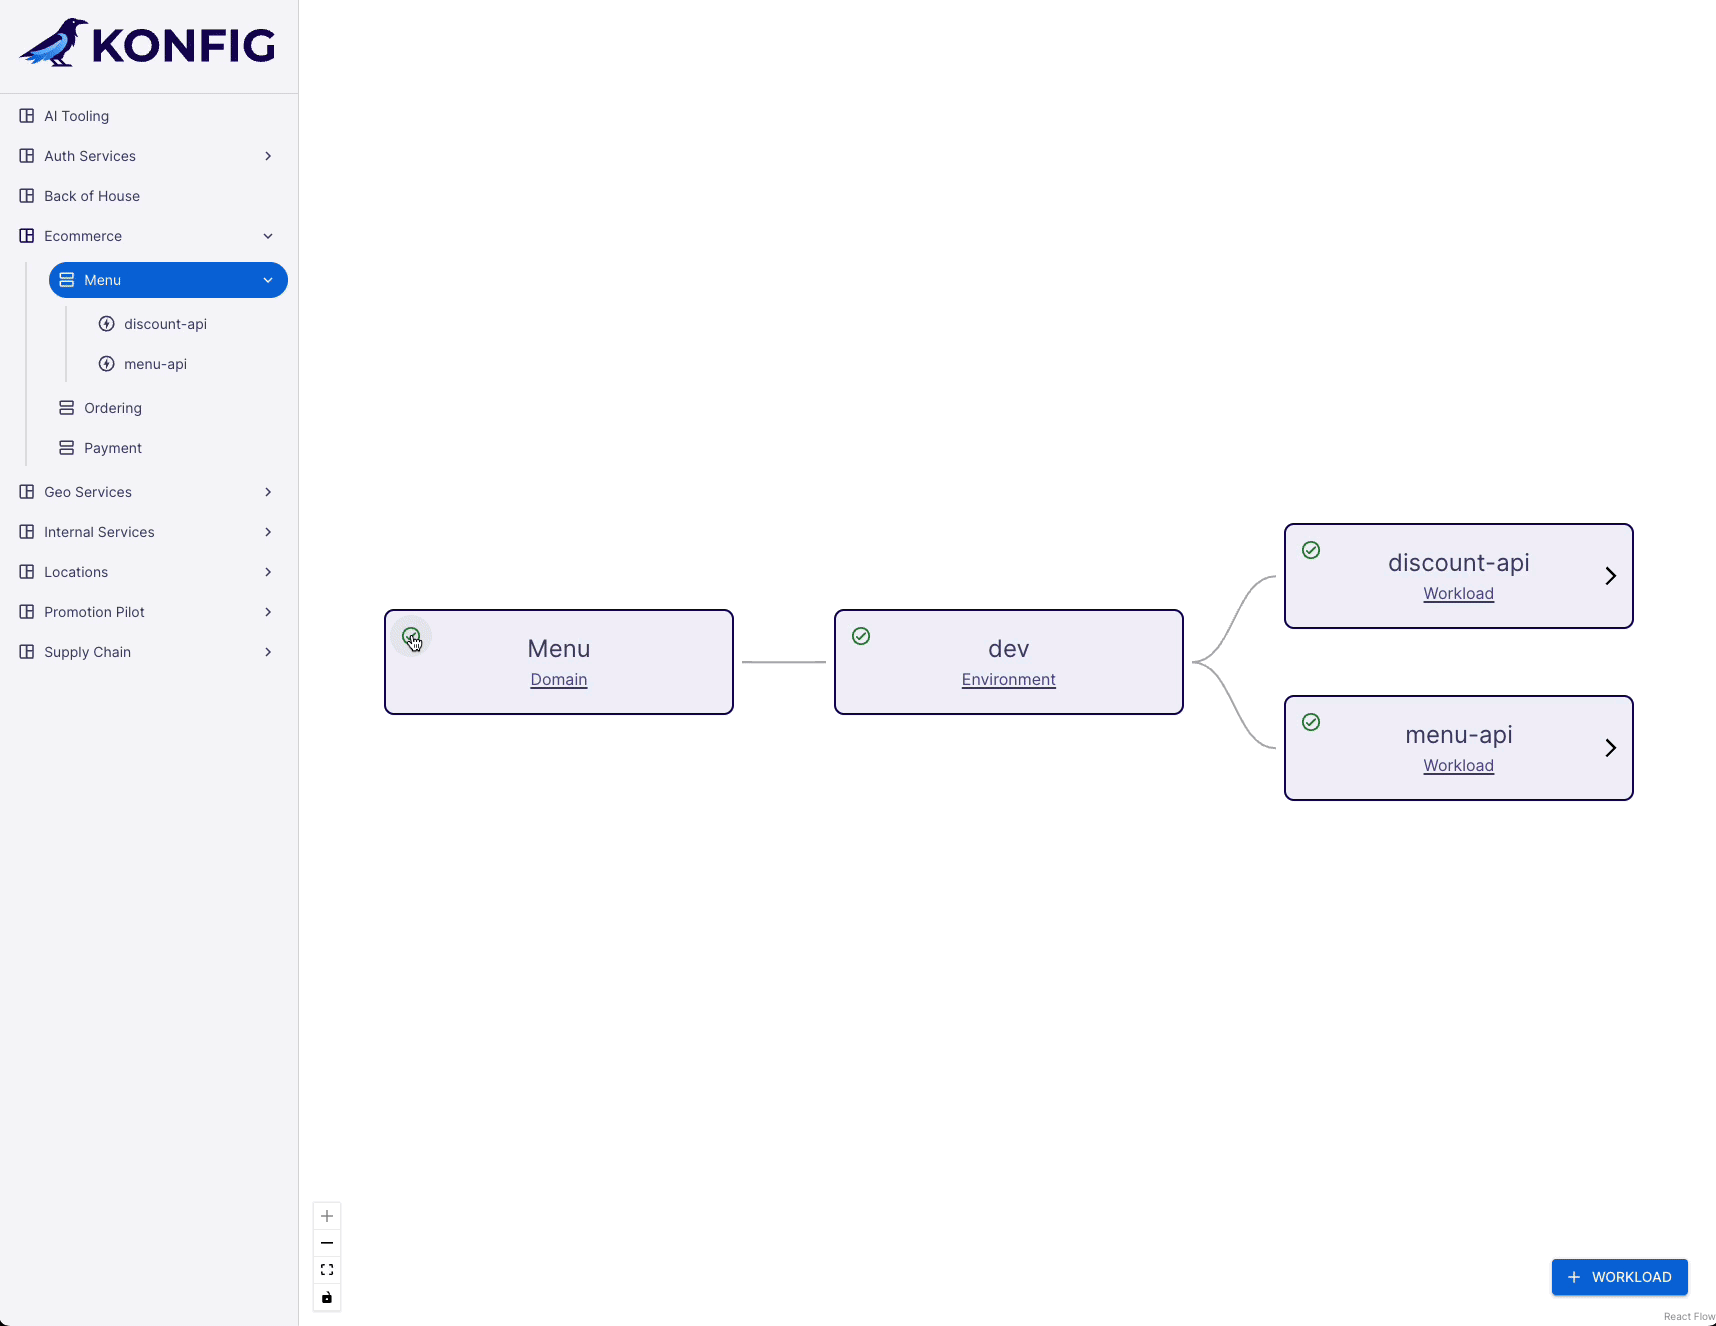Screen dimensions: 1716x1326
Task: Click the status check icon on dev node
Action: 861,636
